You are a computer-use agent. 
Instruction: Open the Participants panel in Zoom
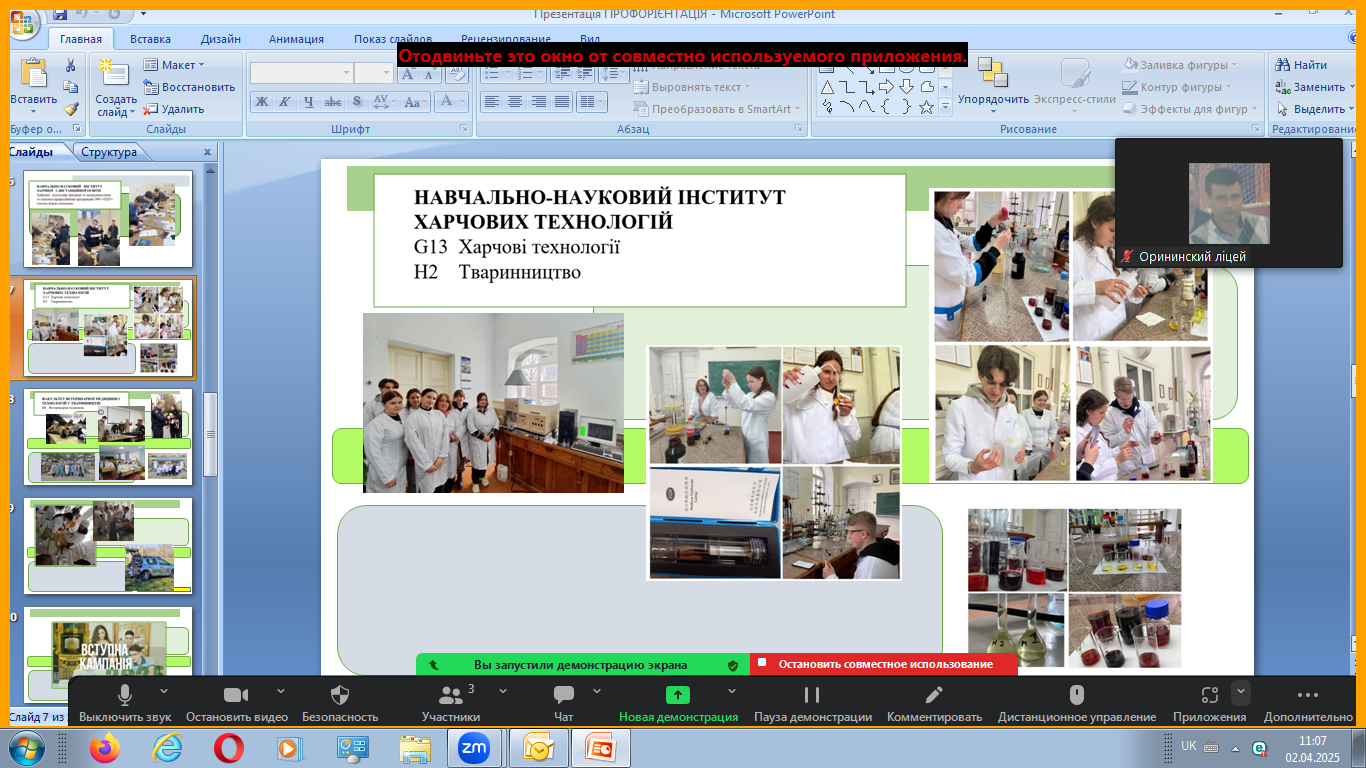tap(451, 696)
